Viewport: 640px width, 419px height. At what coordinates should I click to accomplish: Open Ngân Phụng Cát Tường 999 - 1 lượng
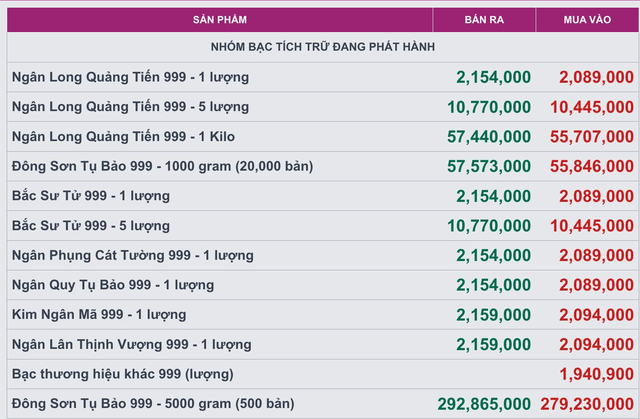133,255
